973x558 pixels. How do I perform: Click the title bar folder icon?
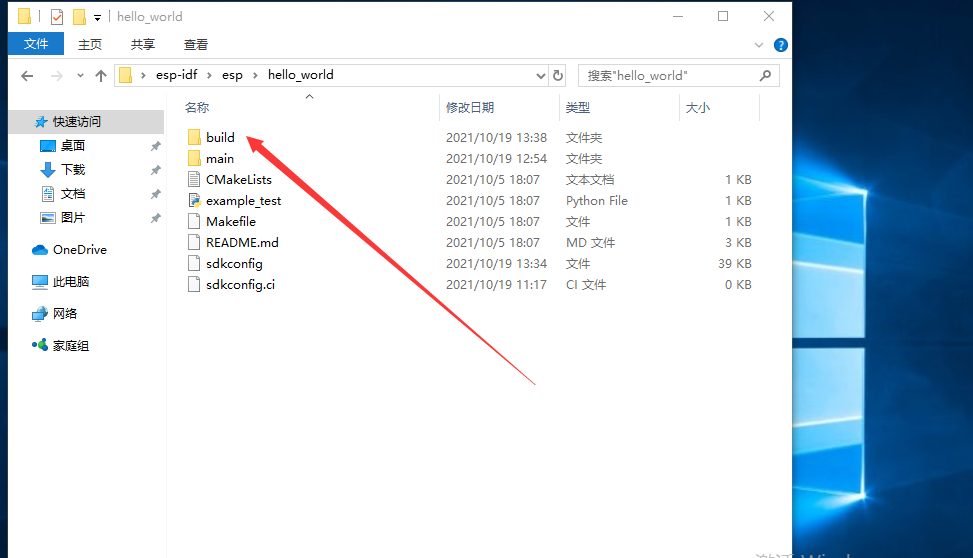[x=24, y=17]
